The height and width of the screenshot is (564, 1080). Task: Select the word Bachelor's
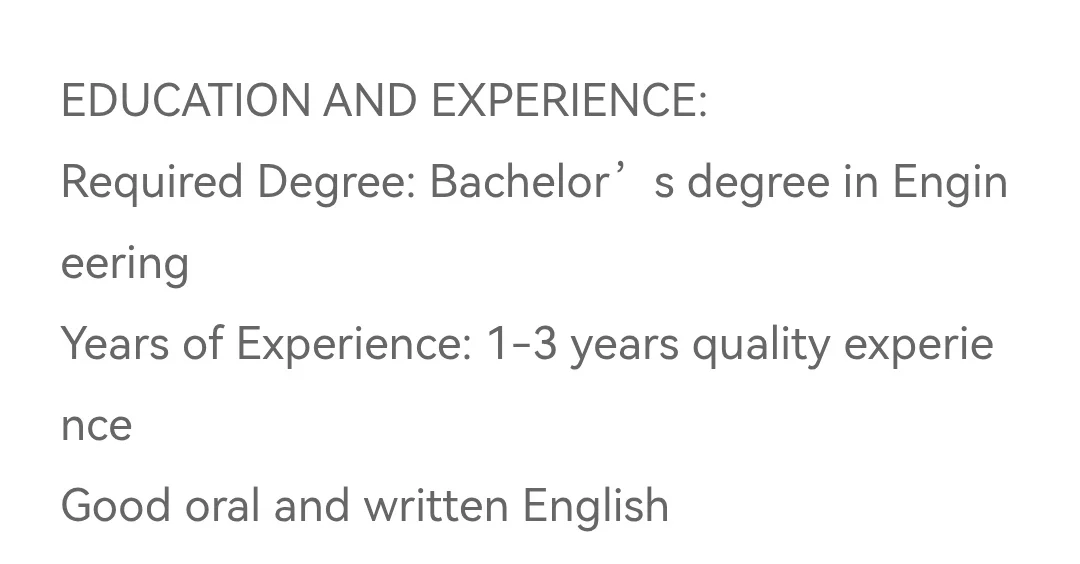(x=552, y=183)
